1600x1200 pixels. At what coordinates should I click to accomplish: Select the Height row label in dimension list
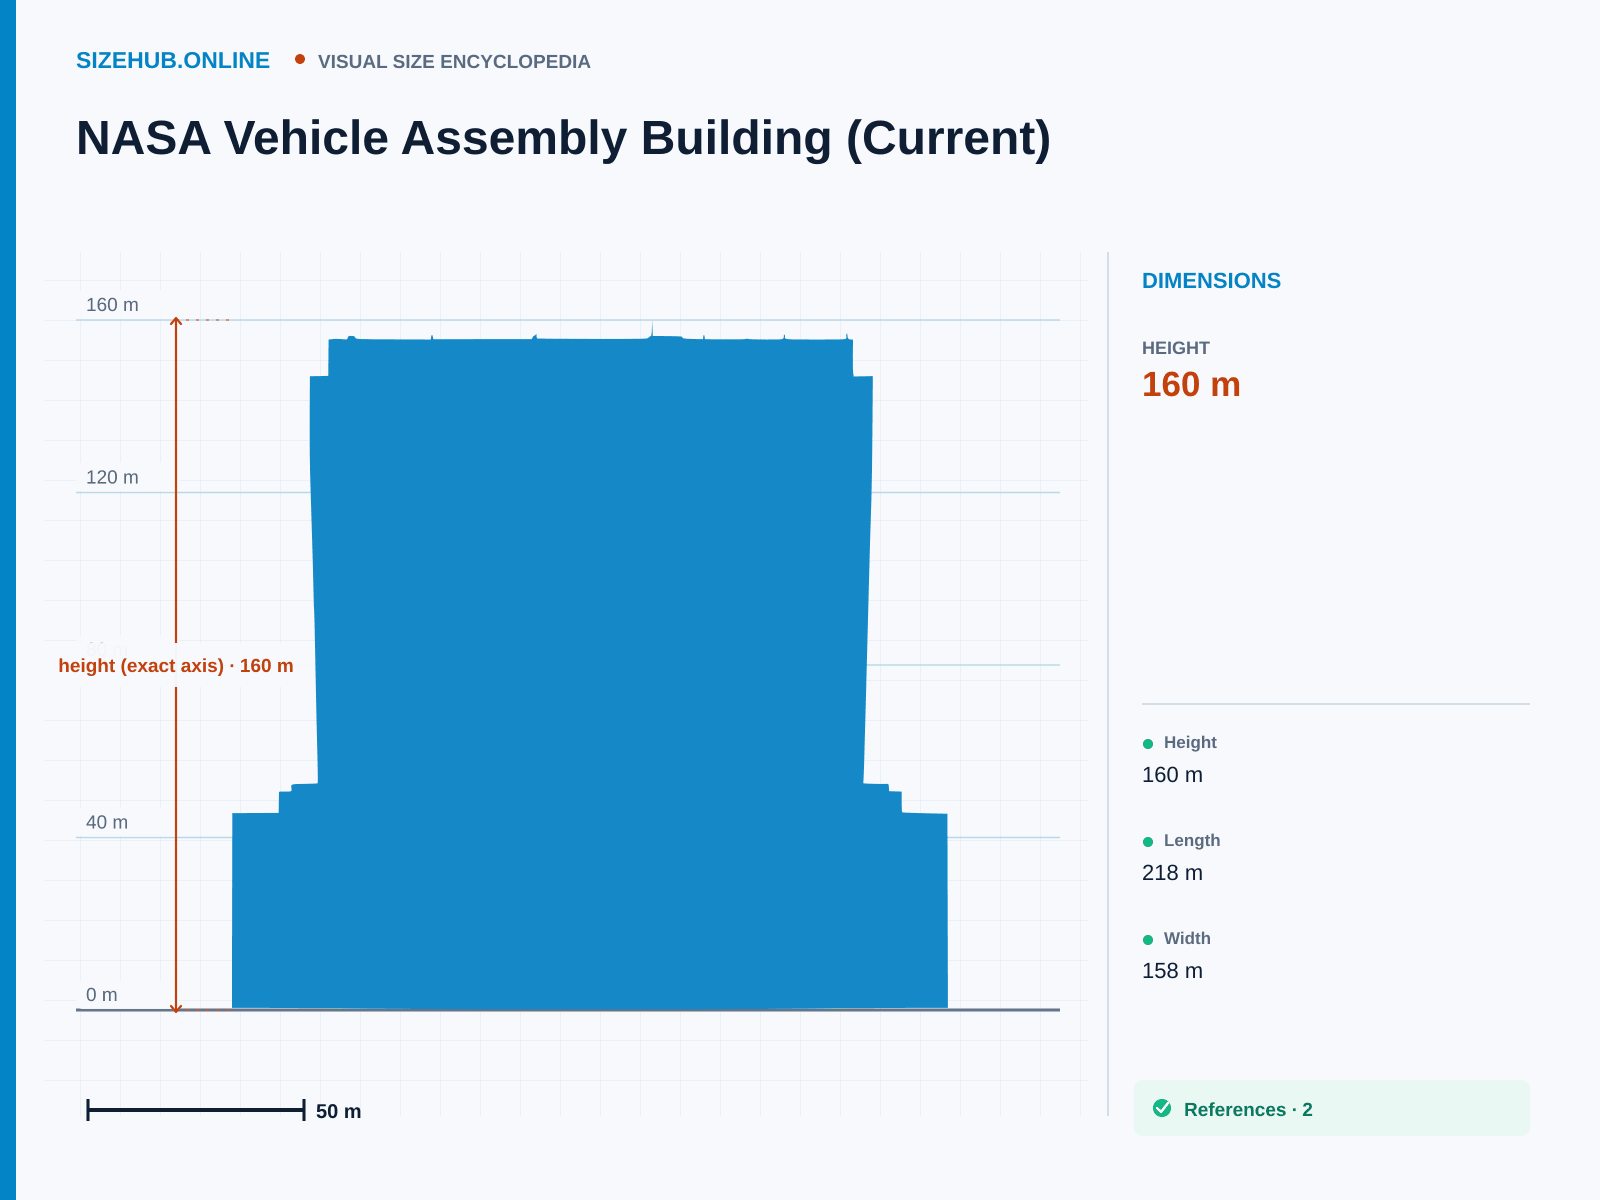[x=1190, y=742]
